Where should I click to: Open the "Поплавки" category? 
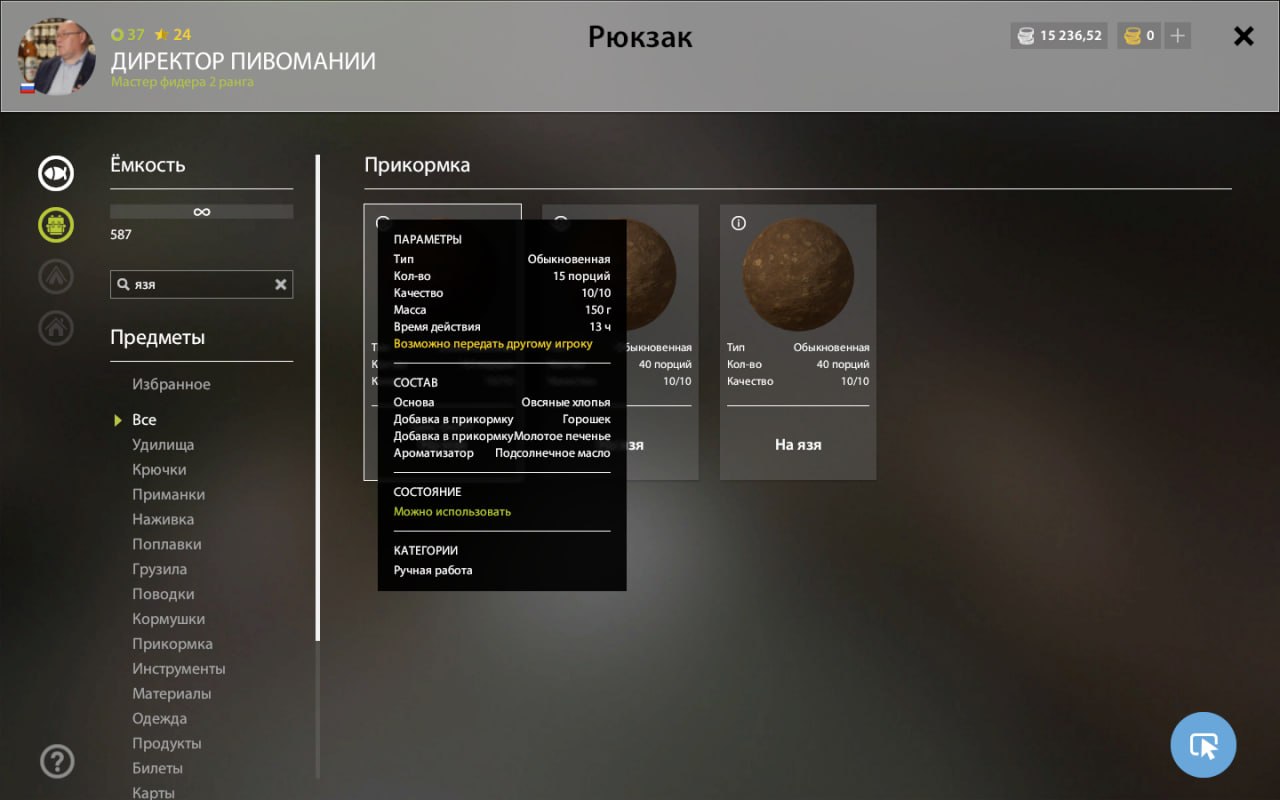(167, 545)
